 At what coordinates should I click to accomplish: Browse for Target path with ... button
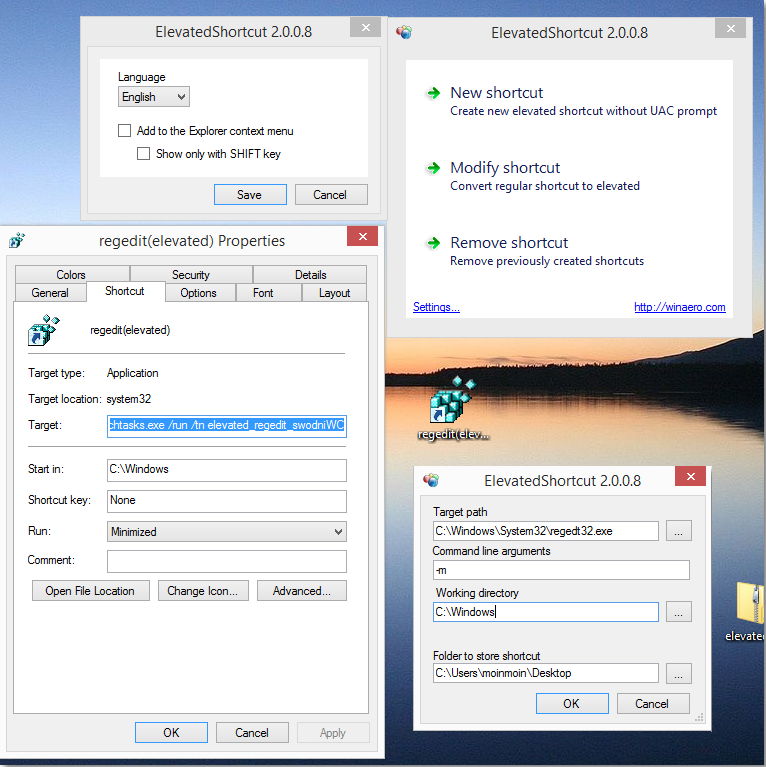[679, 531]
